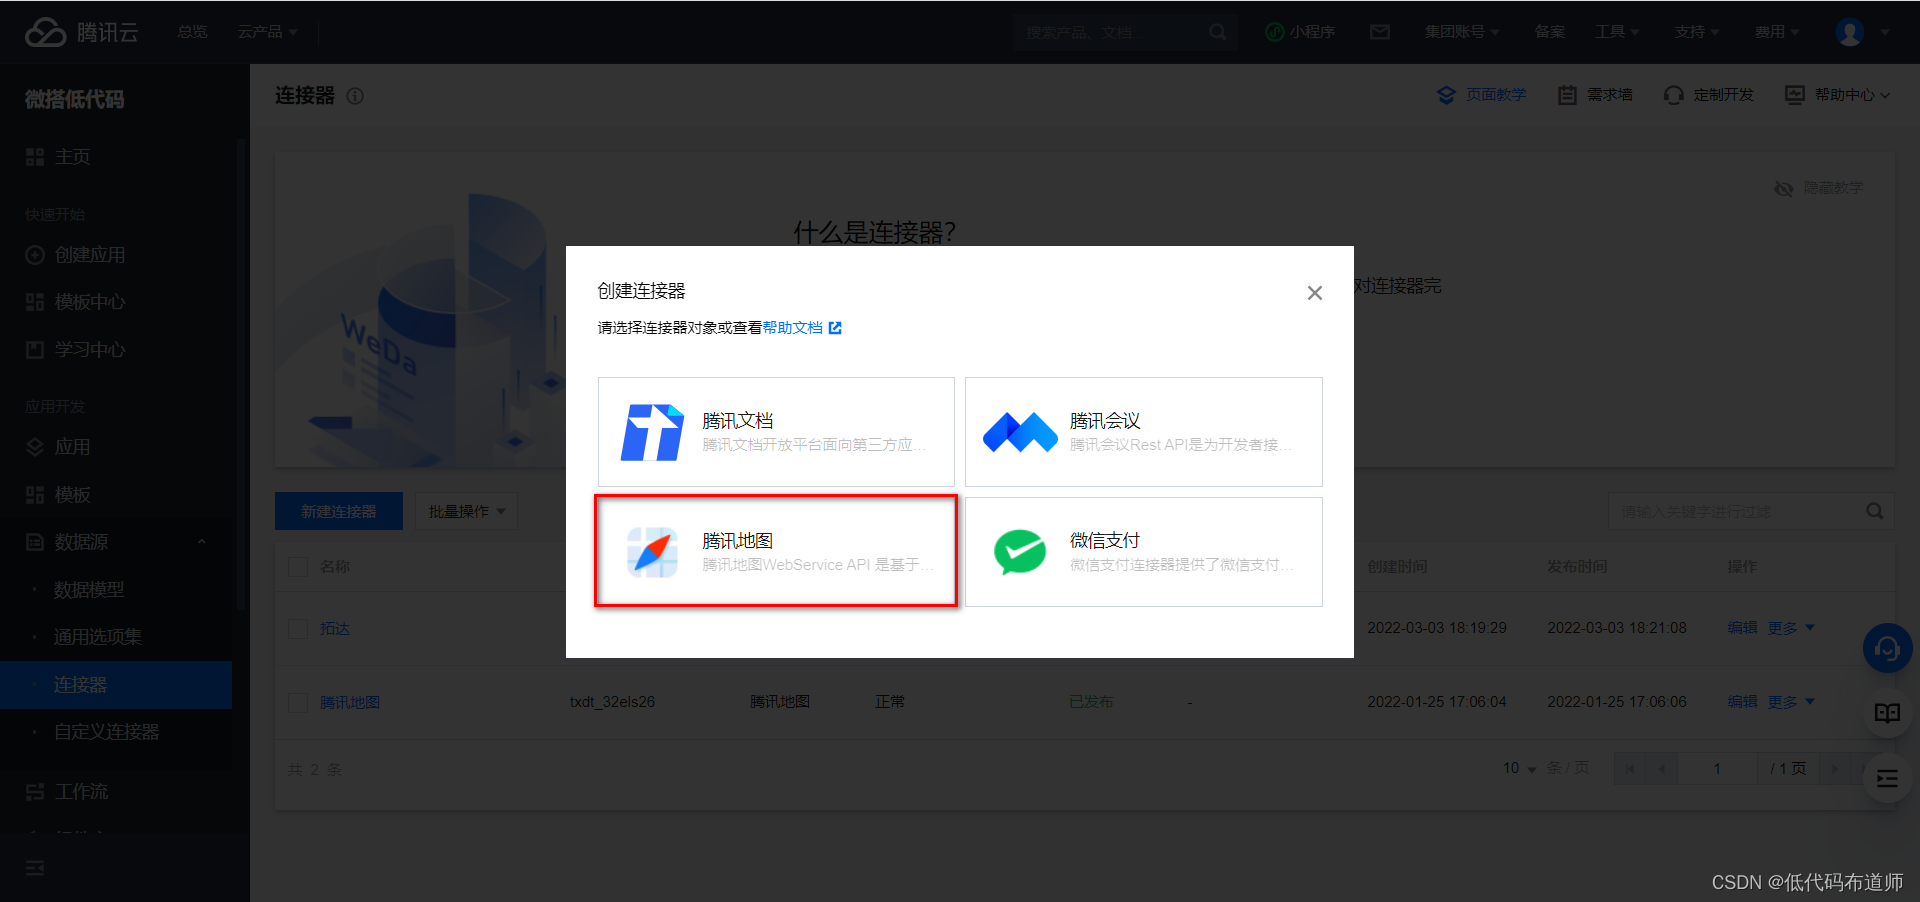Close the 创建连接器 dialog
Screen dimensions: 1920x902
(1314, 293)
